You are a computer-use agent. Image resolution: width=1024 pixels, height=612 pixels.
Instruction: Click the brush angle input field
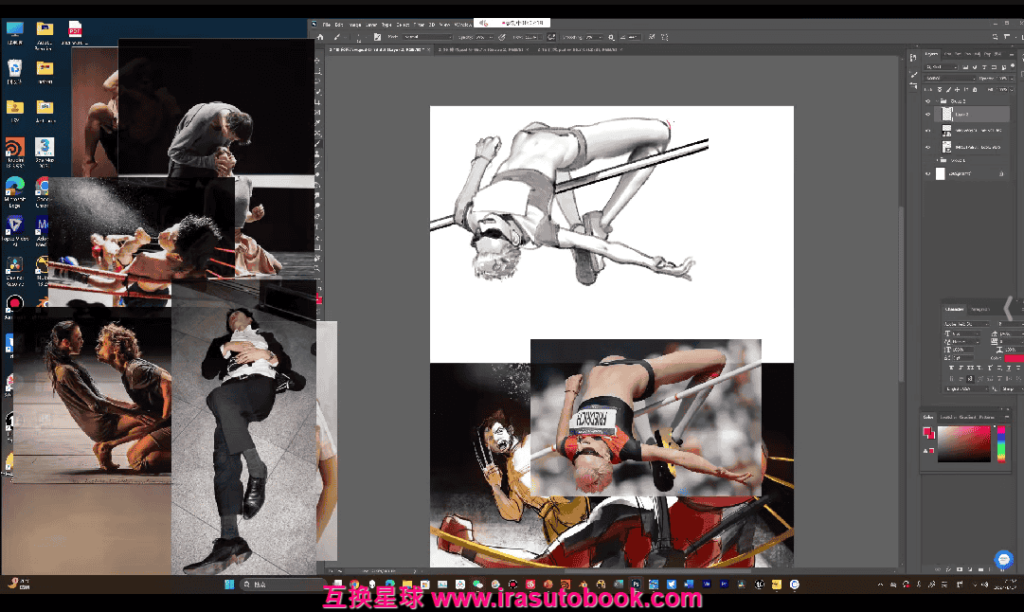tap(633, 37)
